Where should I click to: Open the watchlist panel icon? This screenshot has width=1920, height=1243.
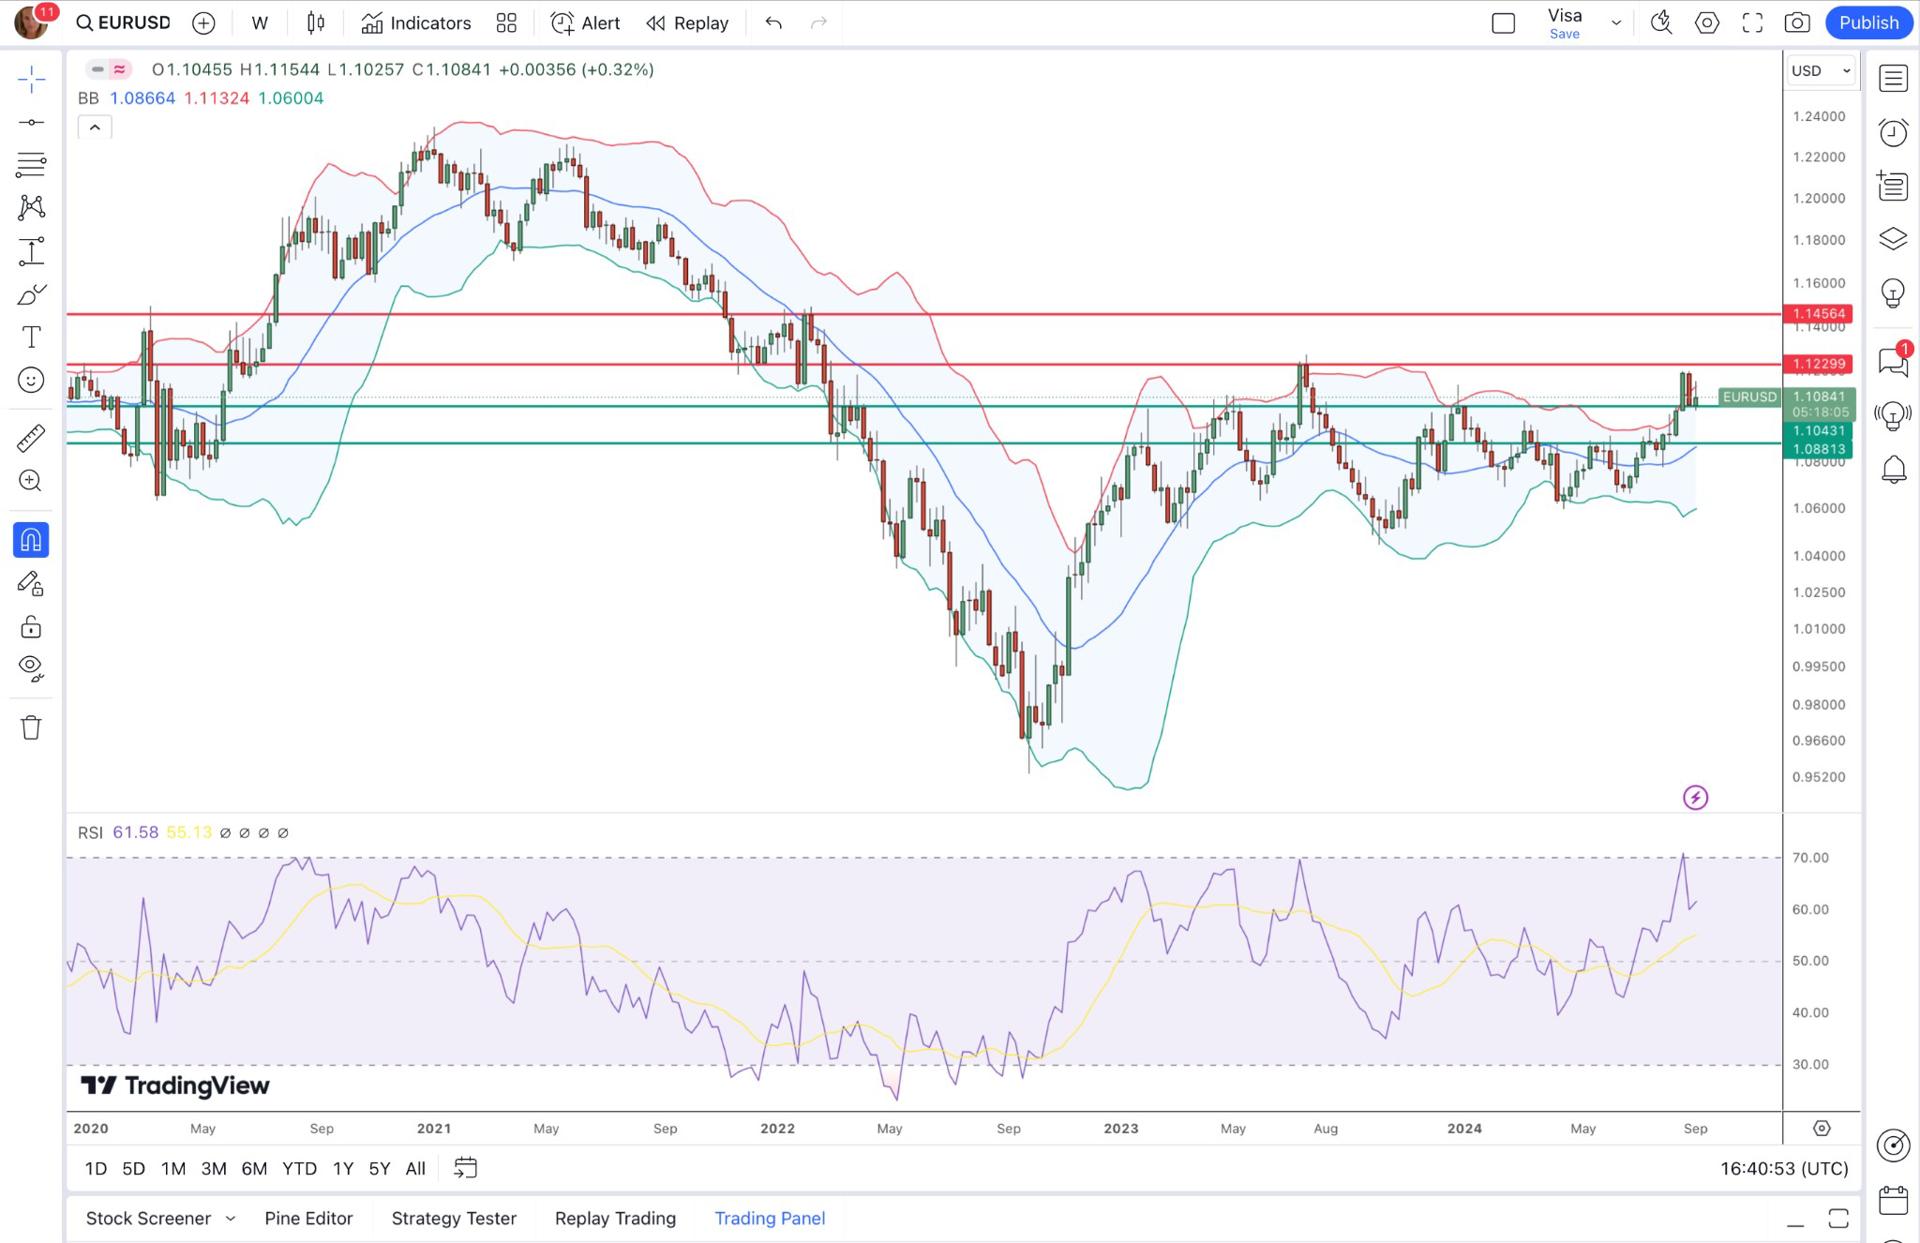[1893, 78]
